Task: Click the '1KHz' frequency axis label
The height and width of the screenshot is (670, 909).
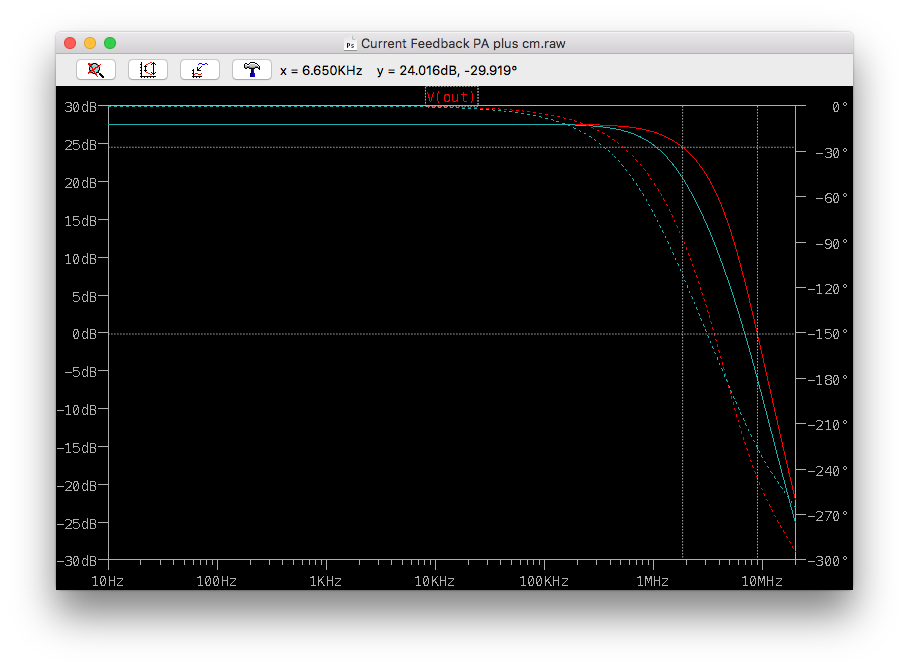Action: 326,581
